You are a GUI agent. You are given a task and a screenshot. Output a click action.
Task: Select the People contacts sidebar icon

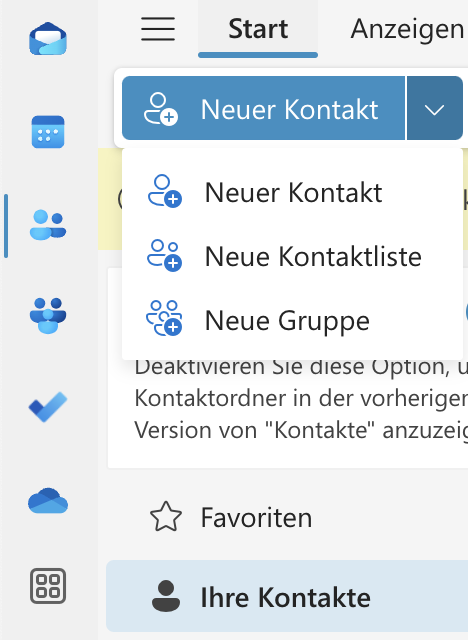(48, 225)
